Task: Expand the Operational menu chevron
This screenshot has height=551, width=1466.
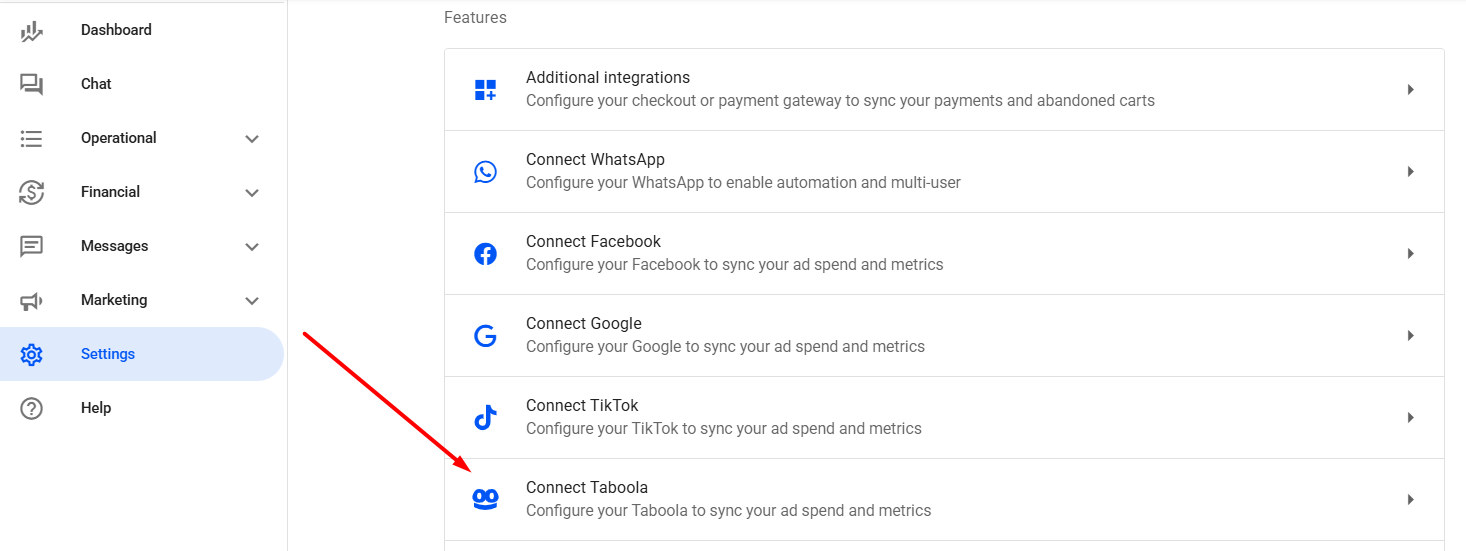Action: 252,139
